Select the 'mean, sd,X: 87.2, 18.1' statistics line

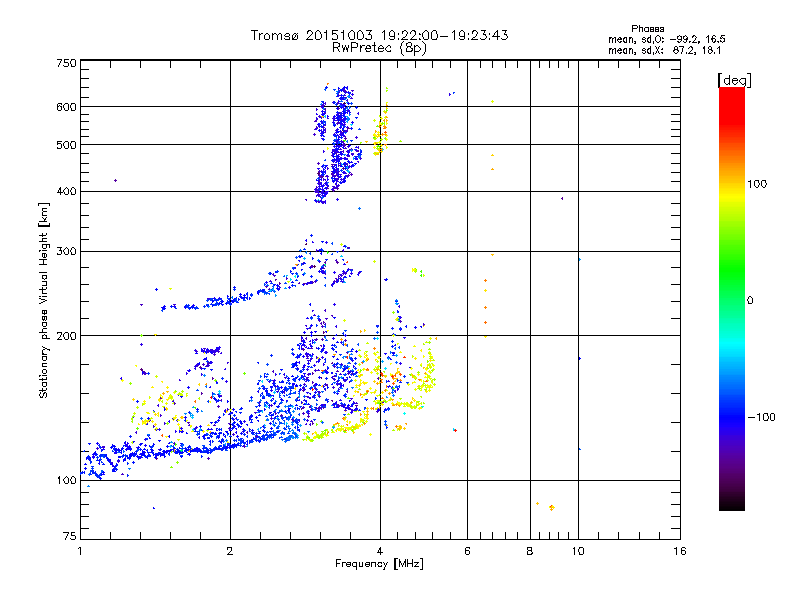click(x=664, y=50)
